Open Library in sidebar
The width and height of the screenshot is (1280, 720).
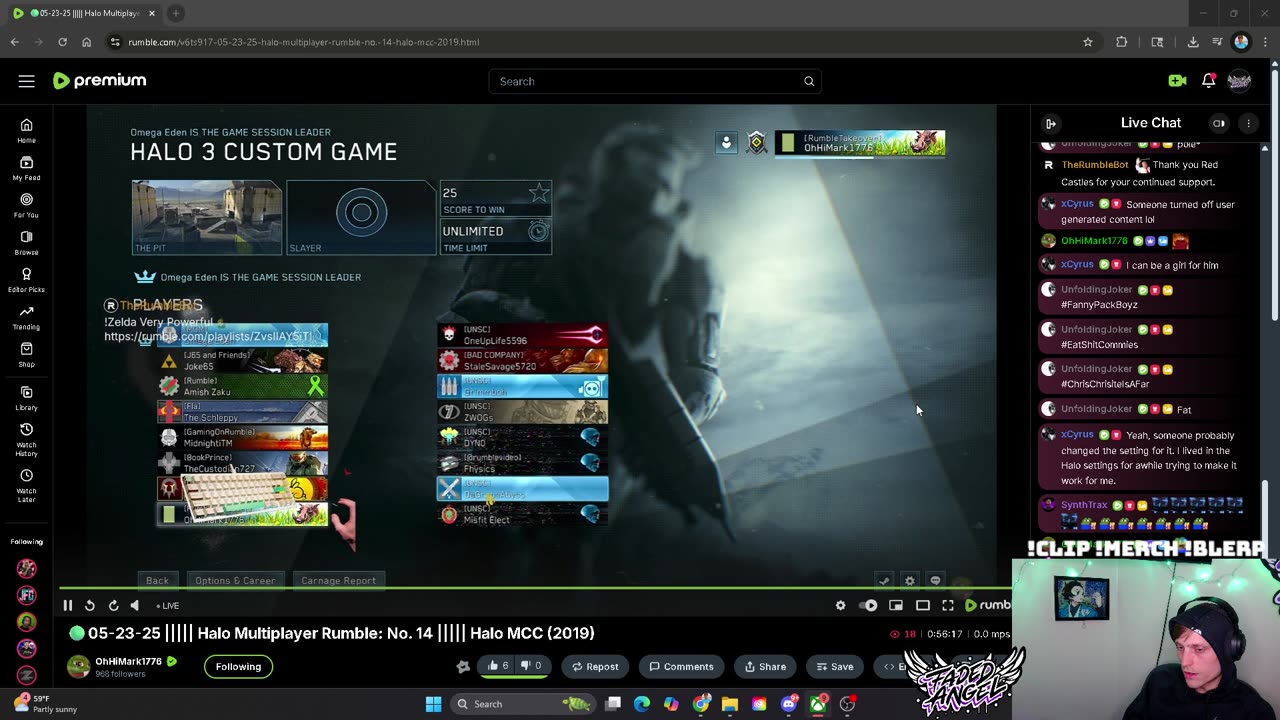tap(26, 398)
